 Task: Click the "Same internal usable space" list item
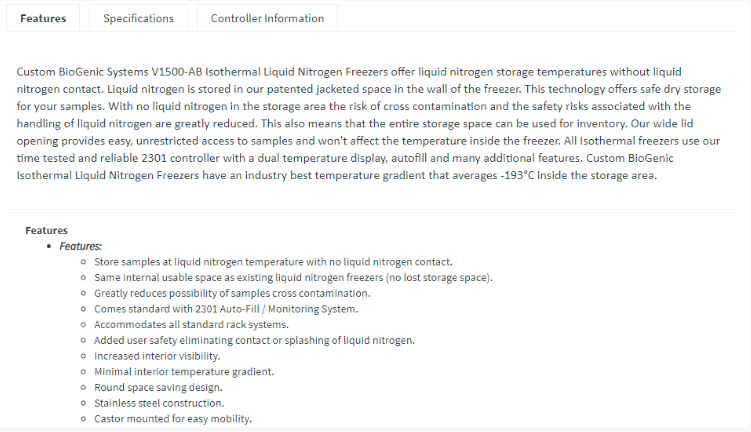(293, 277)
